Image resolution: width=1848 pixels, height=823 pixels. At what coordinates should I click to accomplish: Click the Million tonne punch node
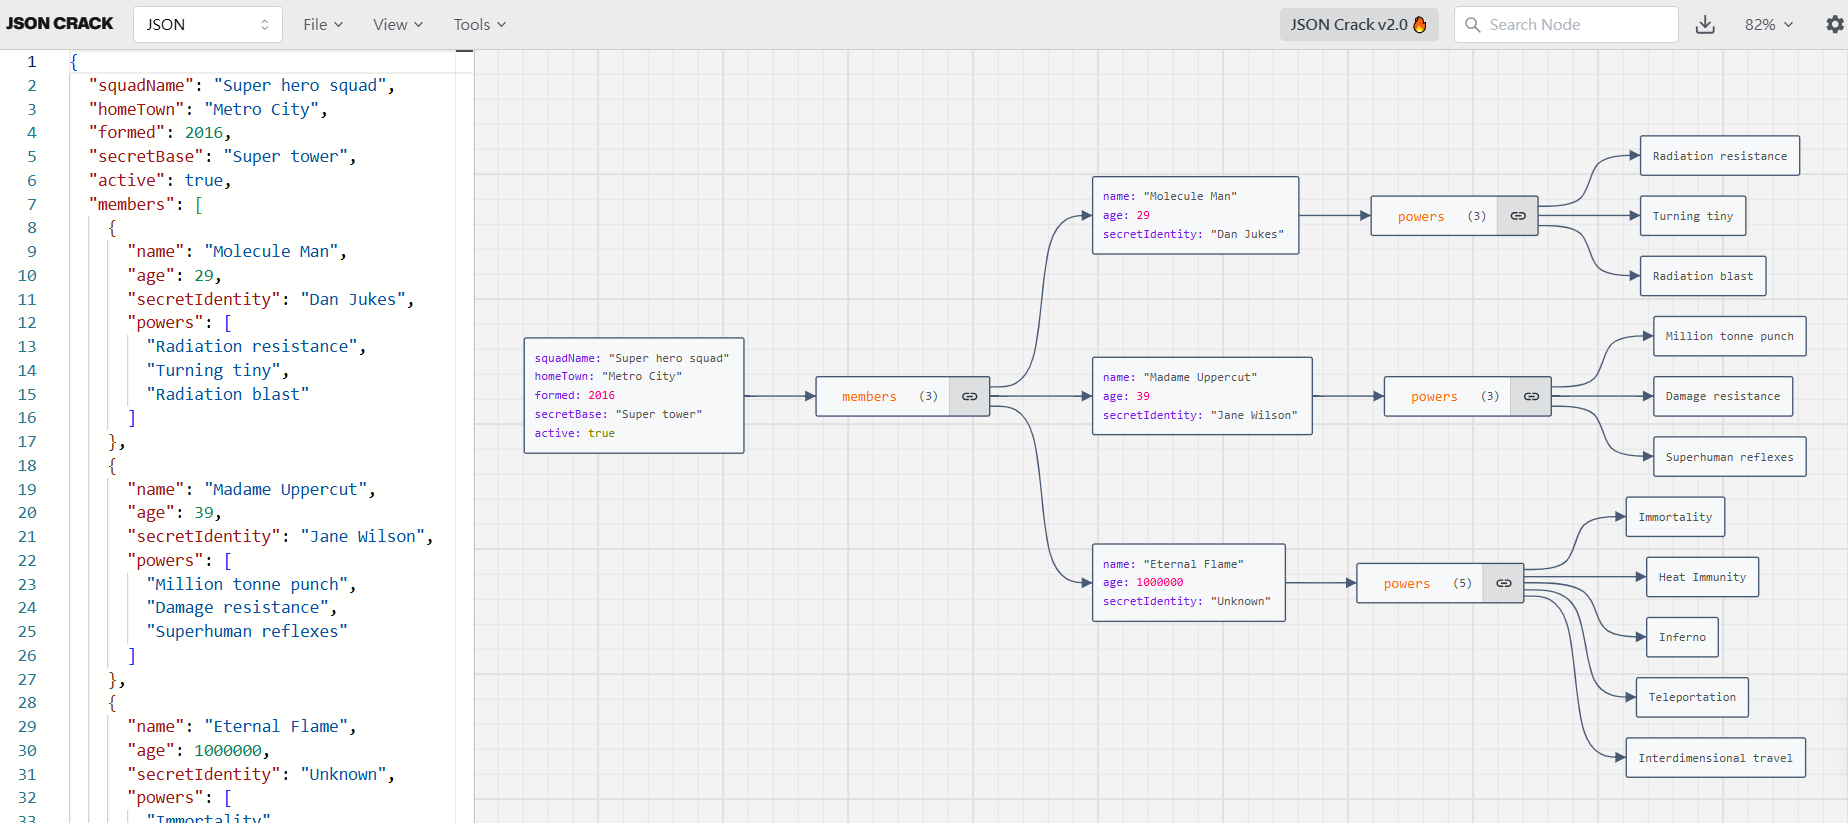(1730, 336)
